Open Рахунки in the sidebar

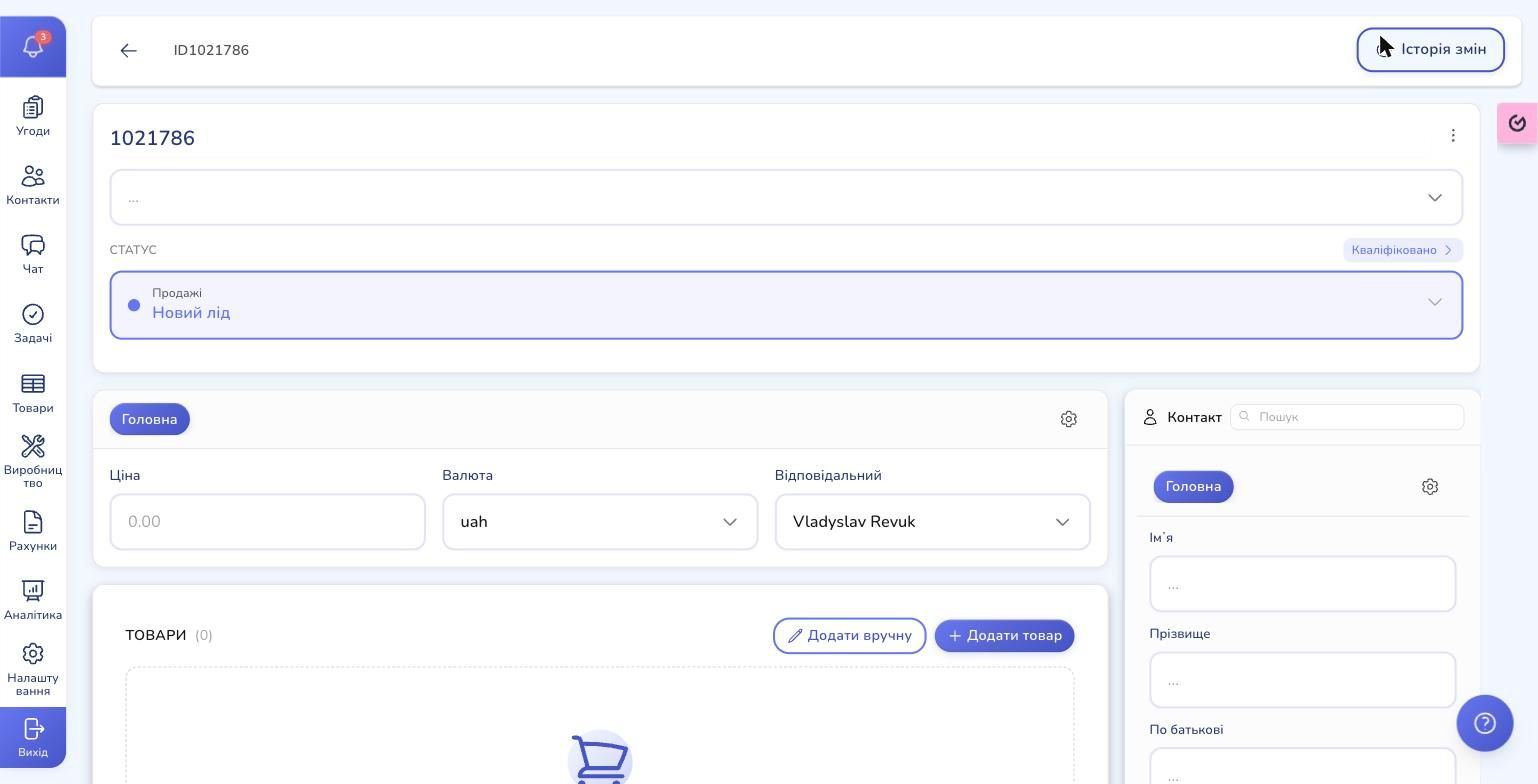pyautogui.click(x=33, y=531)
